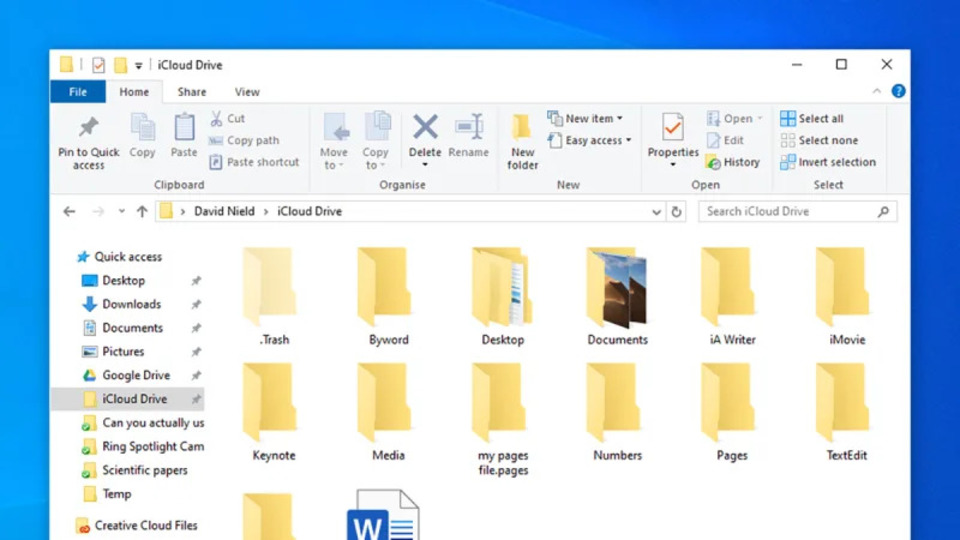Image resolution: width=960 pixels, height=540 pixels.
Task: Select the iA Writer folder
Action: (x=732, y=296)
